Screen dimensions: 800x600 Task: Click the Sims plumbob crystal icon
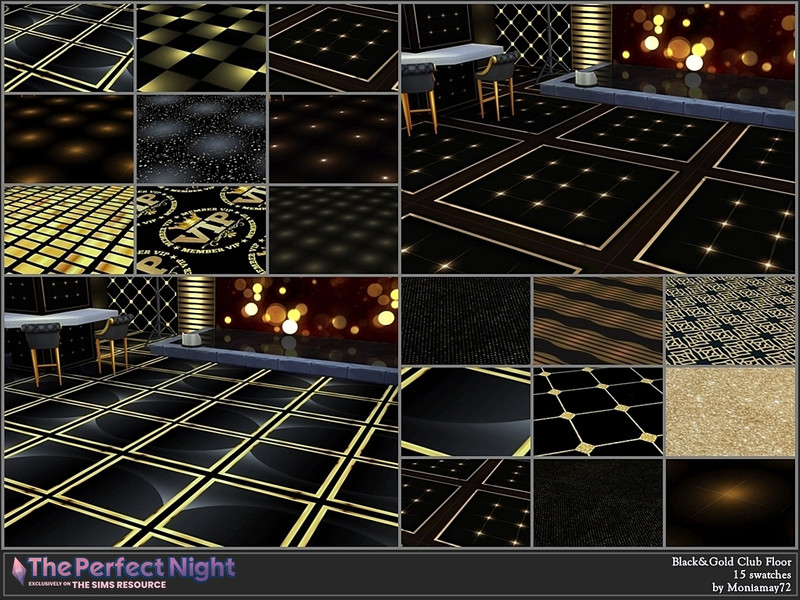pos(19,571)
